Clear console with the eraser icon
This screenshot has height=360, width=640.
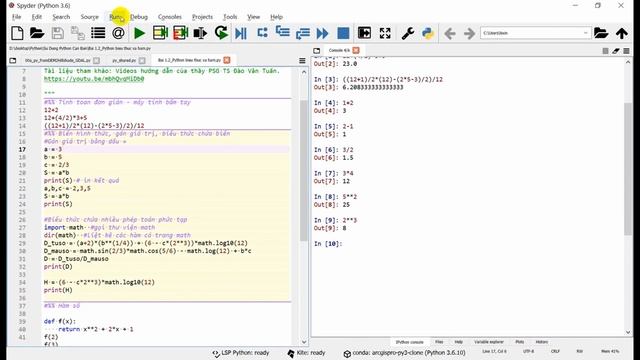click(616, 51)
